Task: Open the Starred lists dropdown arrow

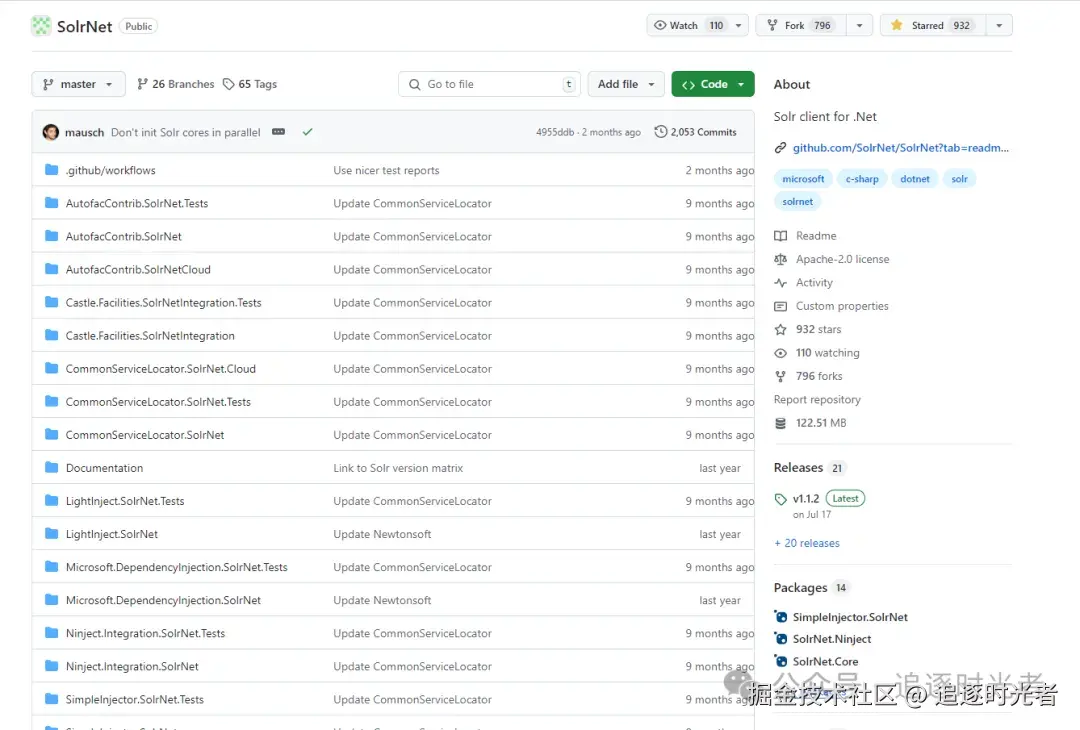Action: [x=999, y=25]
